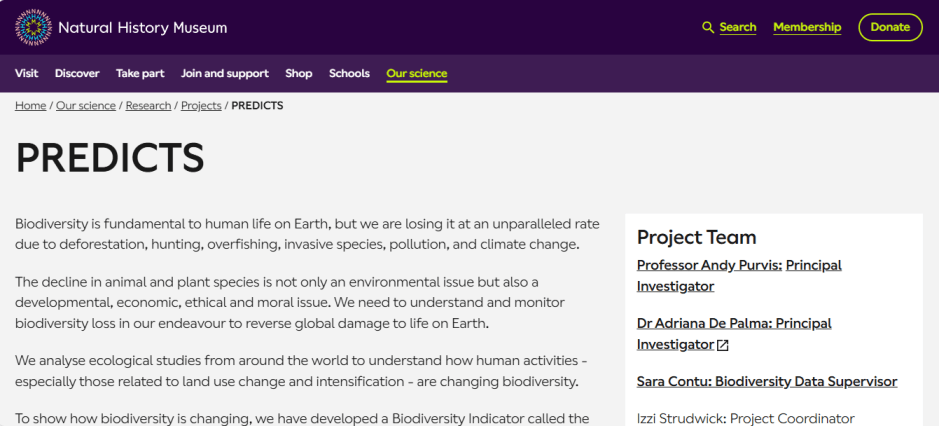Screen dimensions: 939x426
Task: Click the search magnifying glass icon
Action: click(708, 27)
